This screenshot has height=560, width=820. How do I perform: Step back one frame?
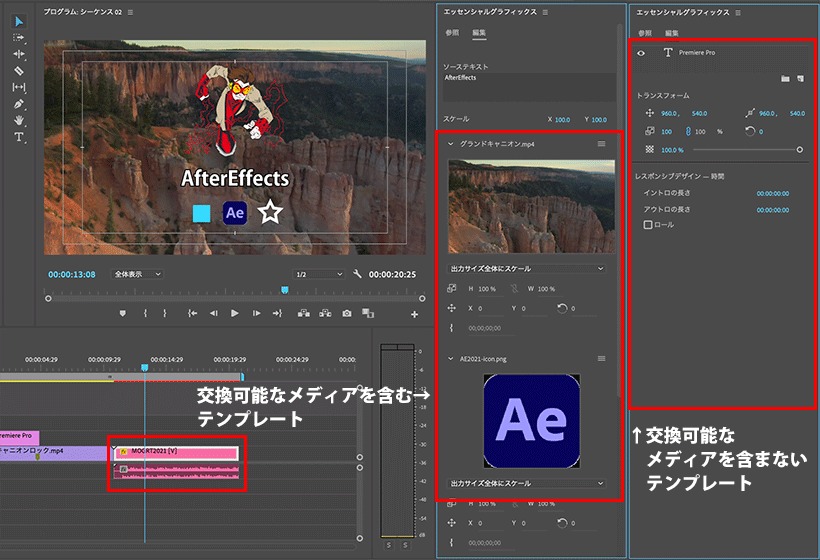coord(213,313)
